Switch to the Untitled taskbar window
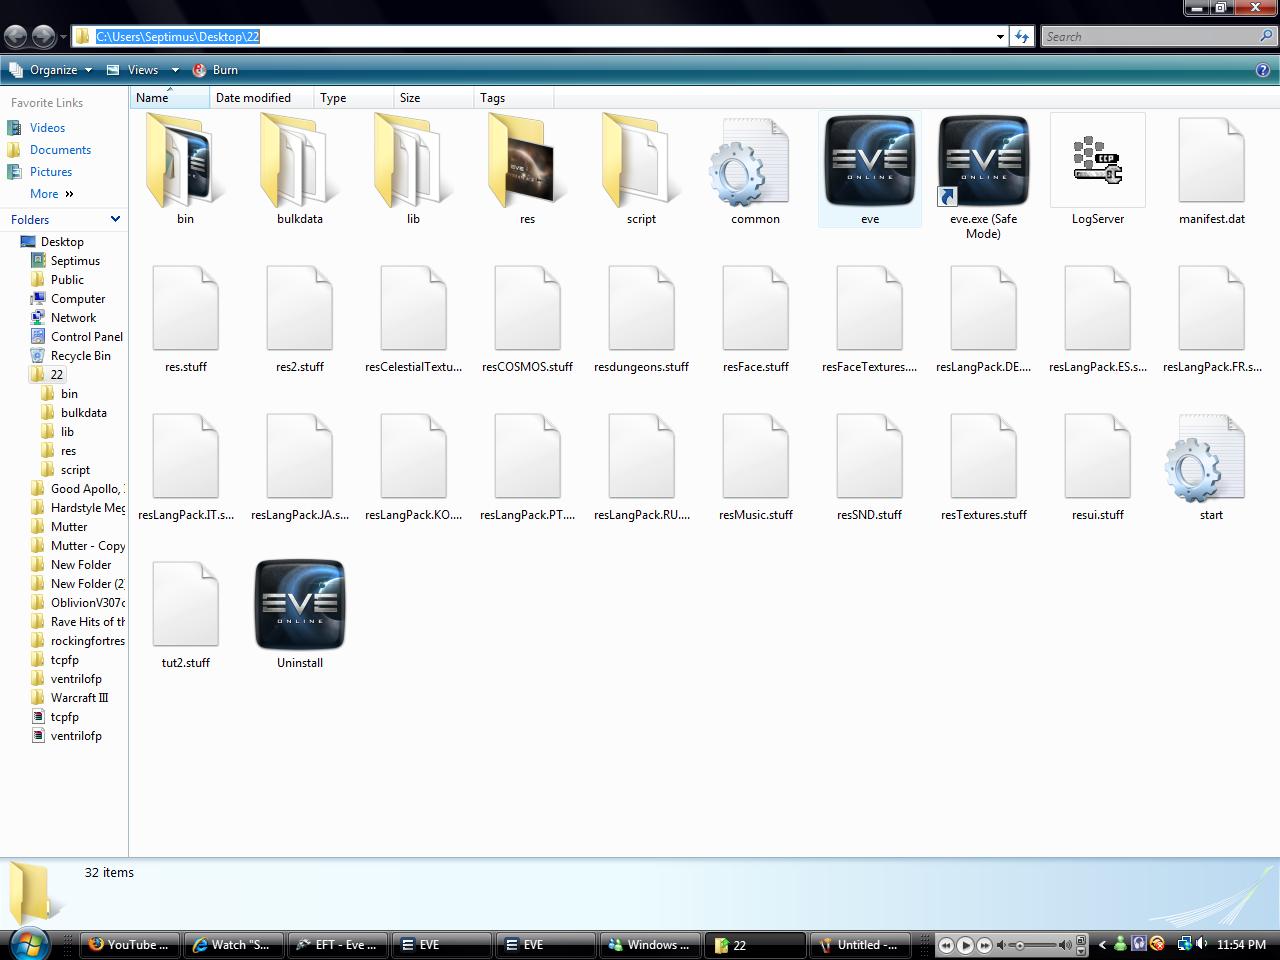Viewport: 1280px width, 960px height. click(x=860, y=944)
